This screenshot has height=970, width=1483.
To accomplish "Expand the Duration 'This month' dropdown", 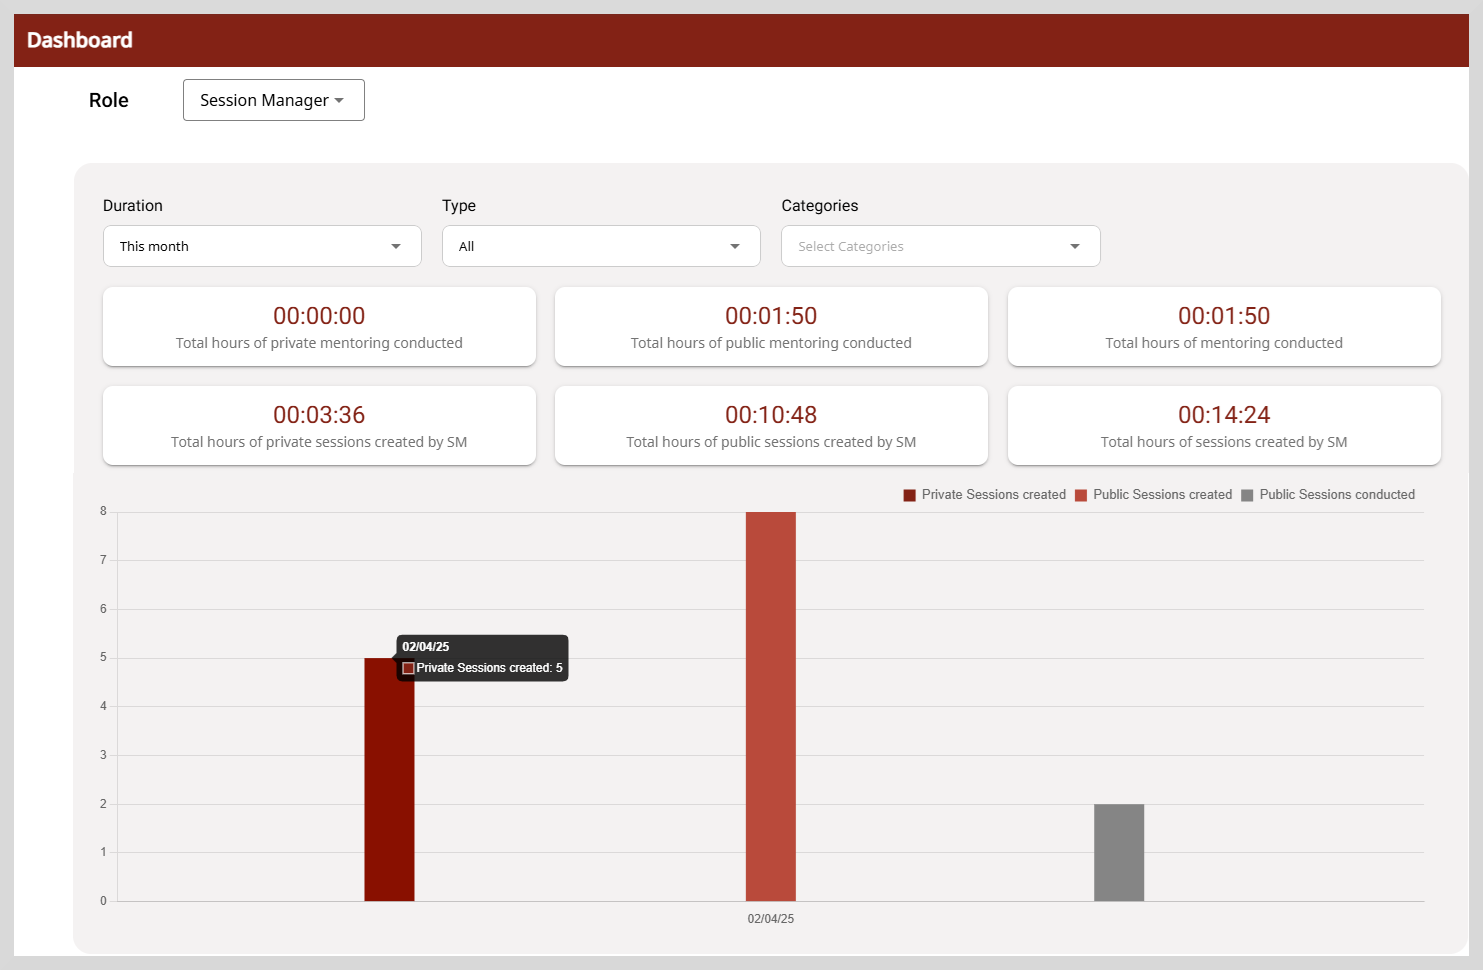I will [x=261, y=246].
